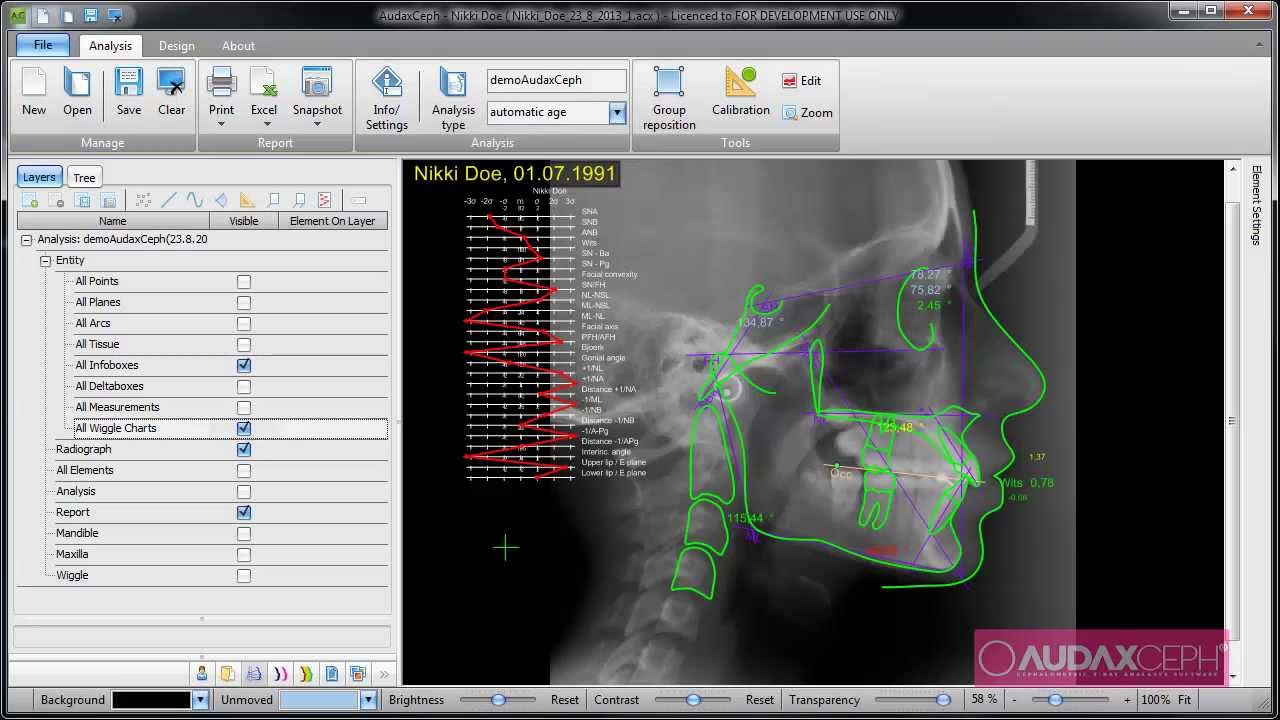Click the remove layer icon with minus
This screenshot has height=720, width=1280.
(57, 200)
